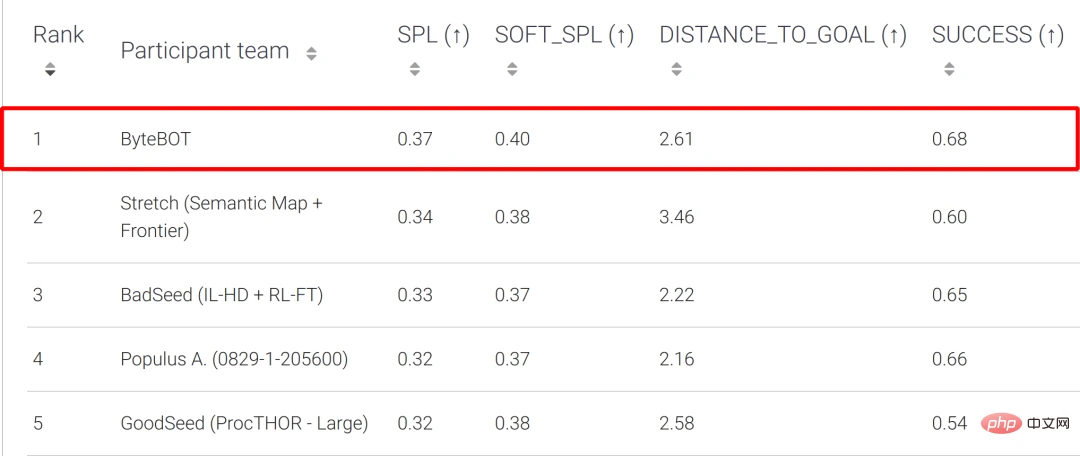
Task: Sort by SPL using arrow icon
Action: point(414,69)
